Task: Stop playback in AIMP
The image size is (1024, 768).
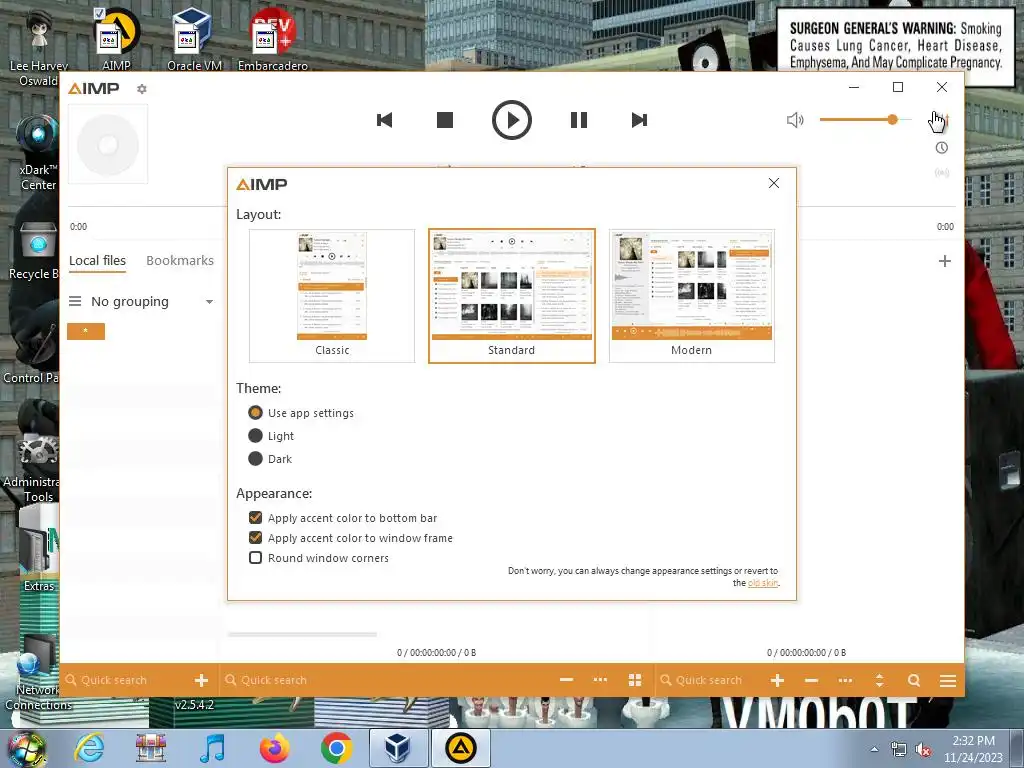Action: [445, 120]
